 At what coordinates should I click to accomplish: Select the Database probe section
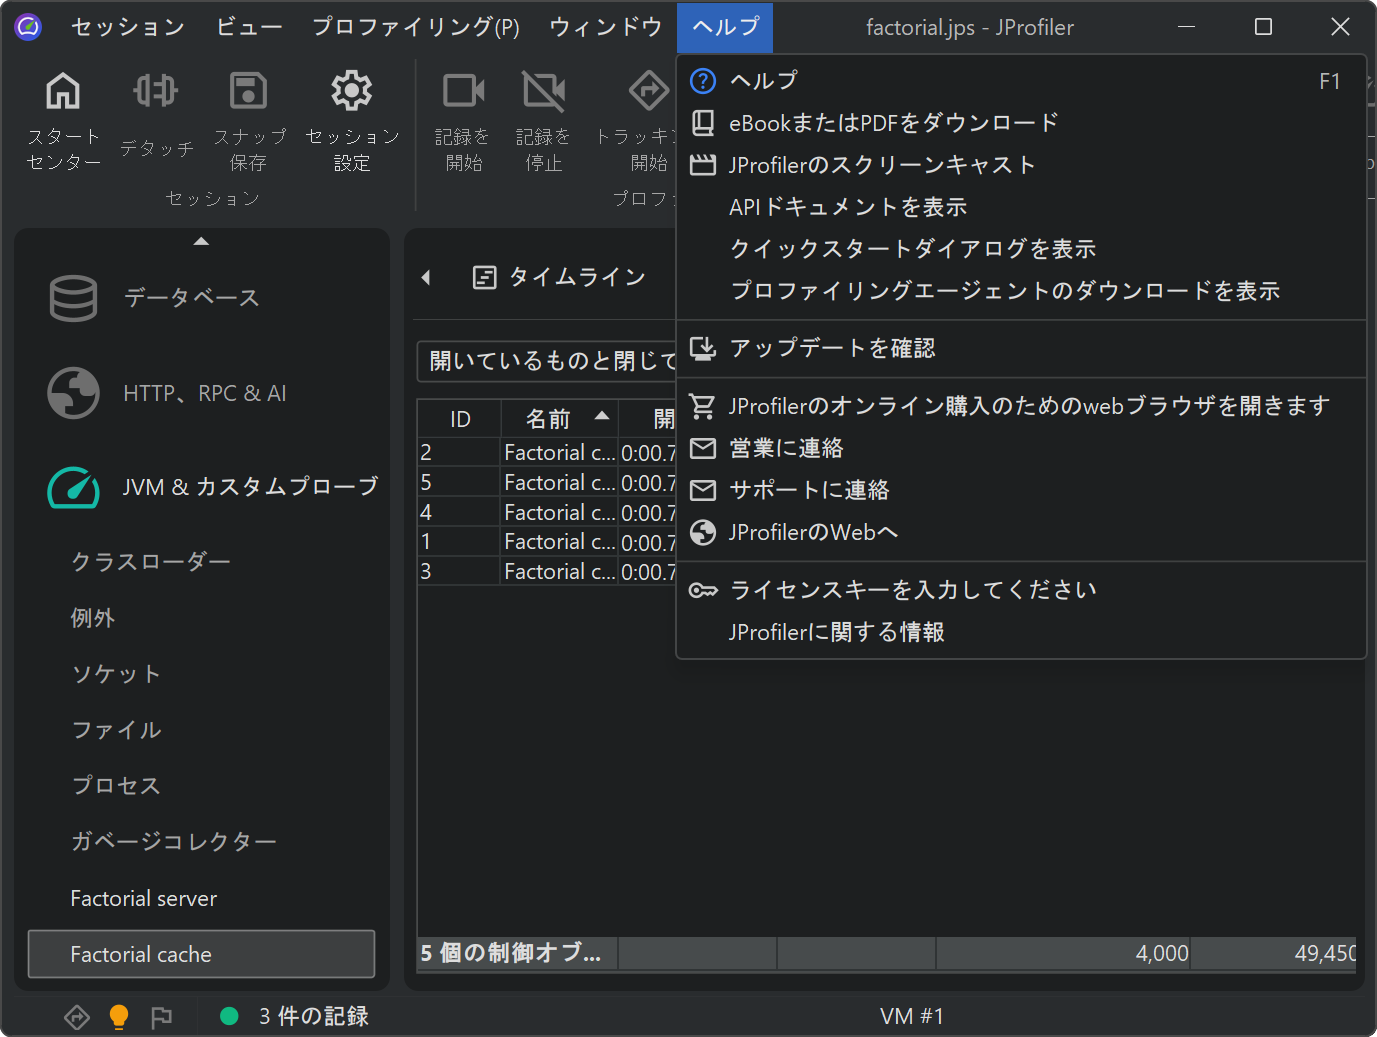coord(191,298)
